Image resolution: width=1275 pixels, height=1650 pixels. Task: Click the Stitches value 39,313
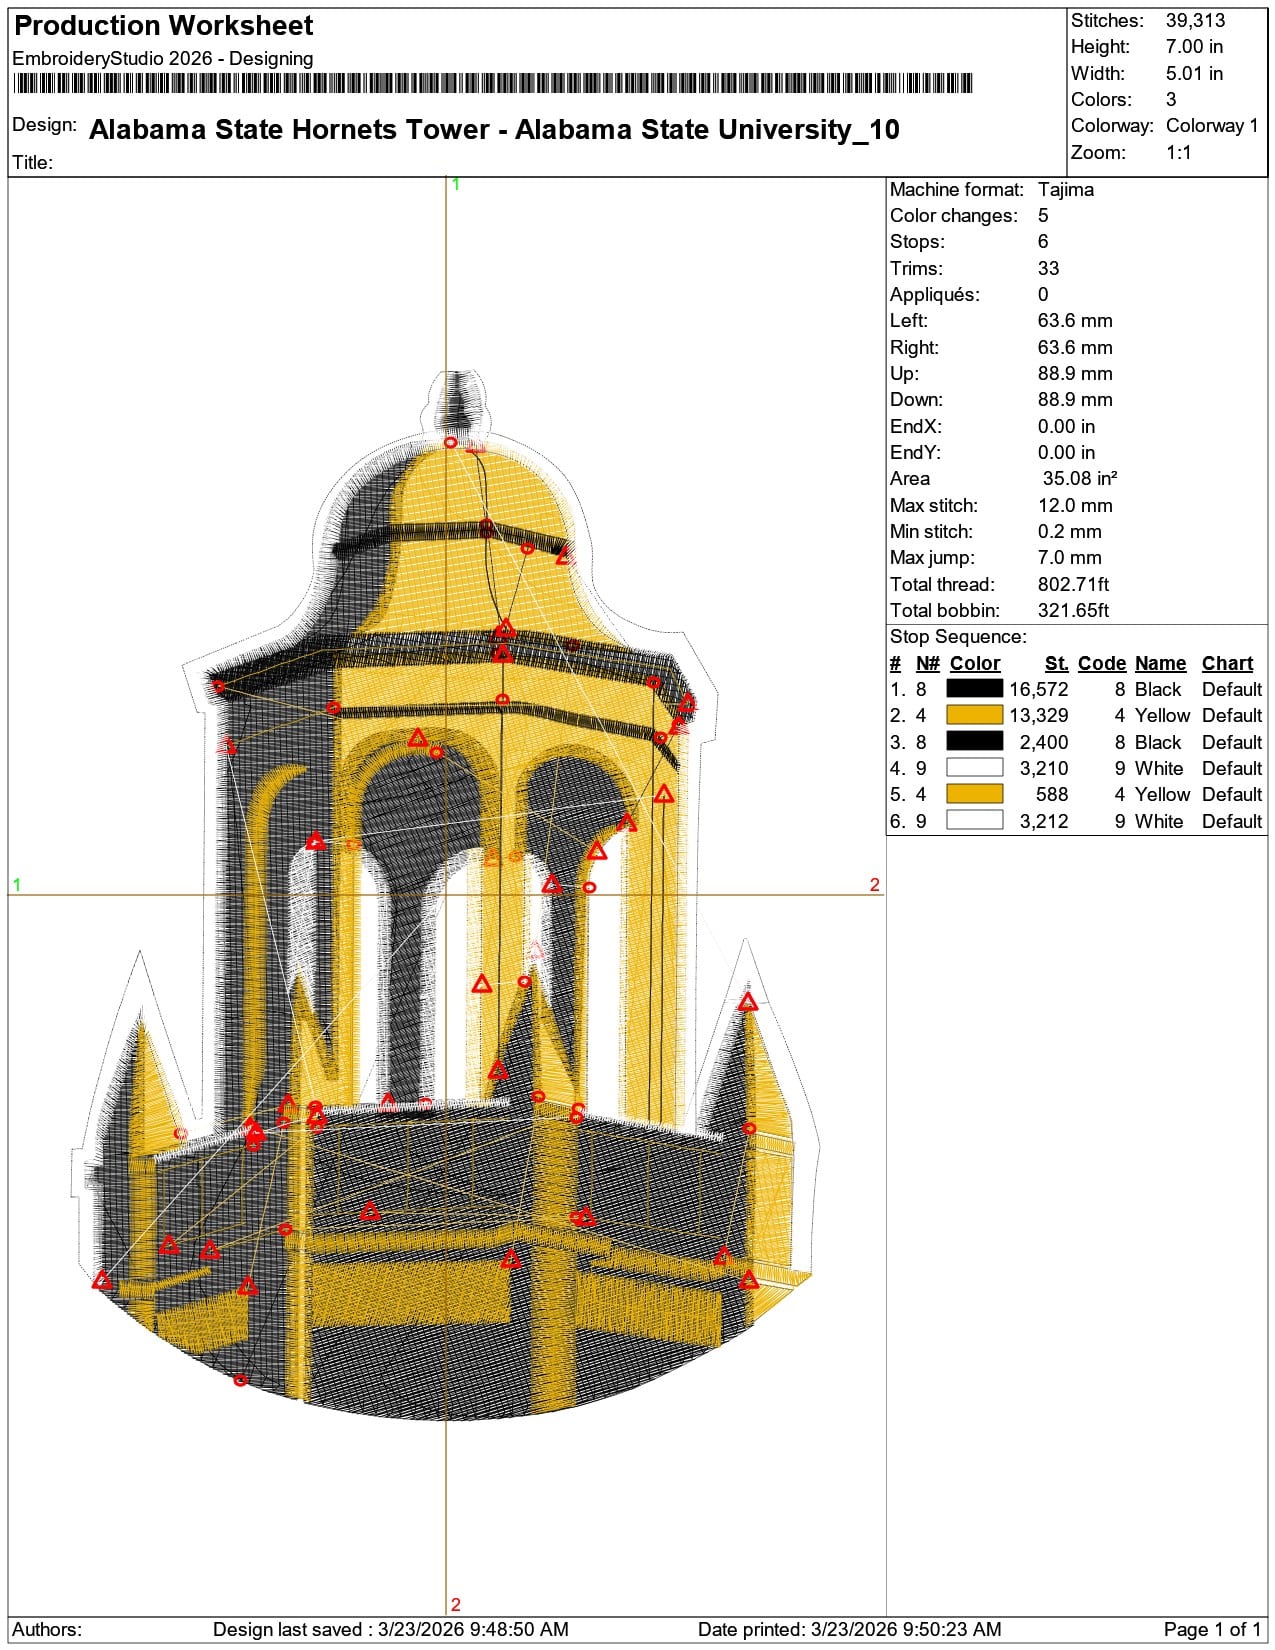[1195, 20]
